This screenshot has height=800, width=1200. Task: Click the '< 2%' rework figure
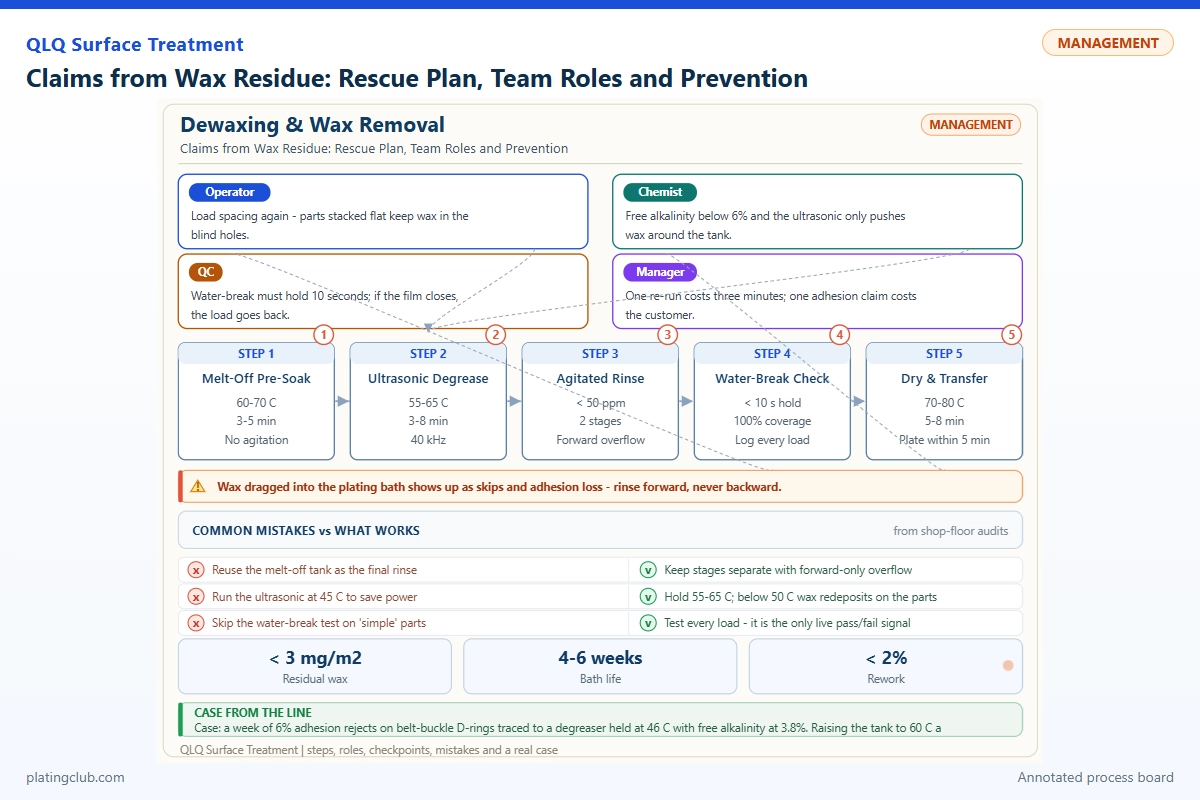coord(886,658)
